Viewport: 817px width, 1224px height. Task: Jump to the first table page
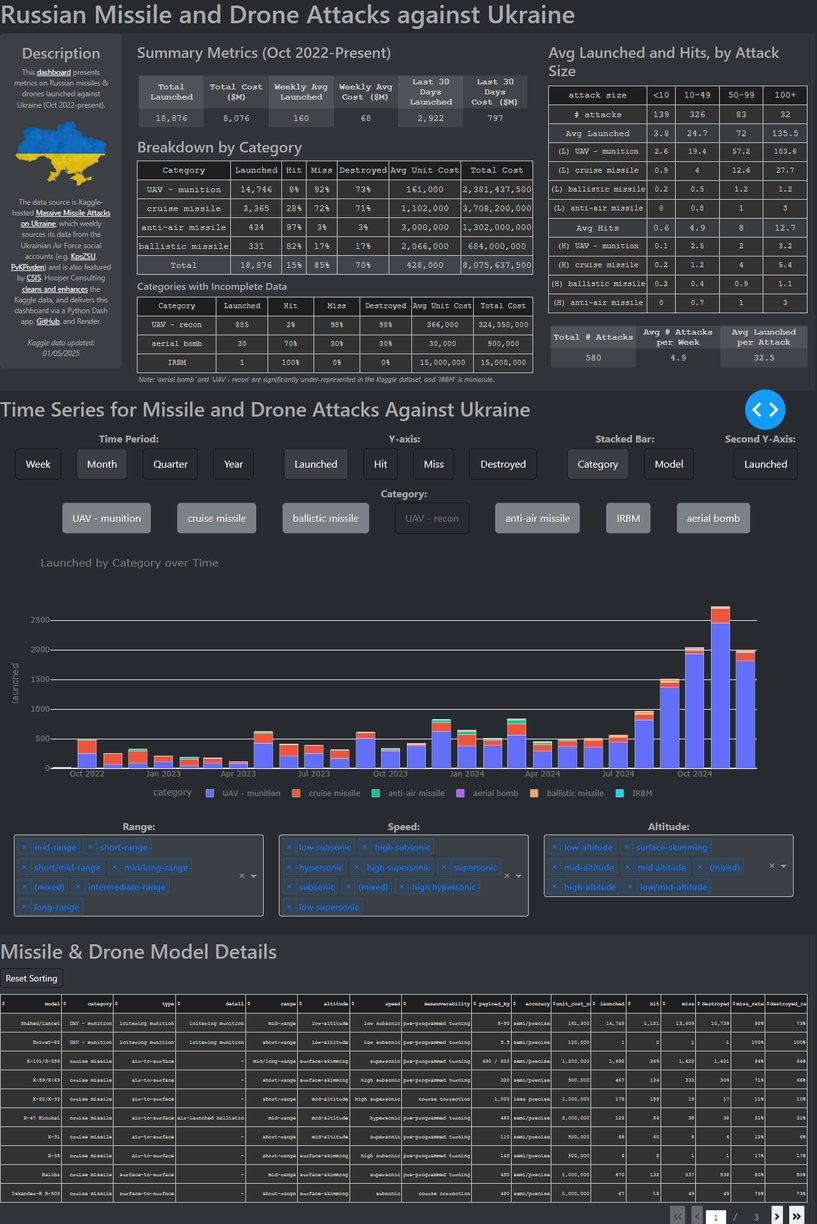click(677, 1215)
